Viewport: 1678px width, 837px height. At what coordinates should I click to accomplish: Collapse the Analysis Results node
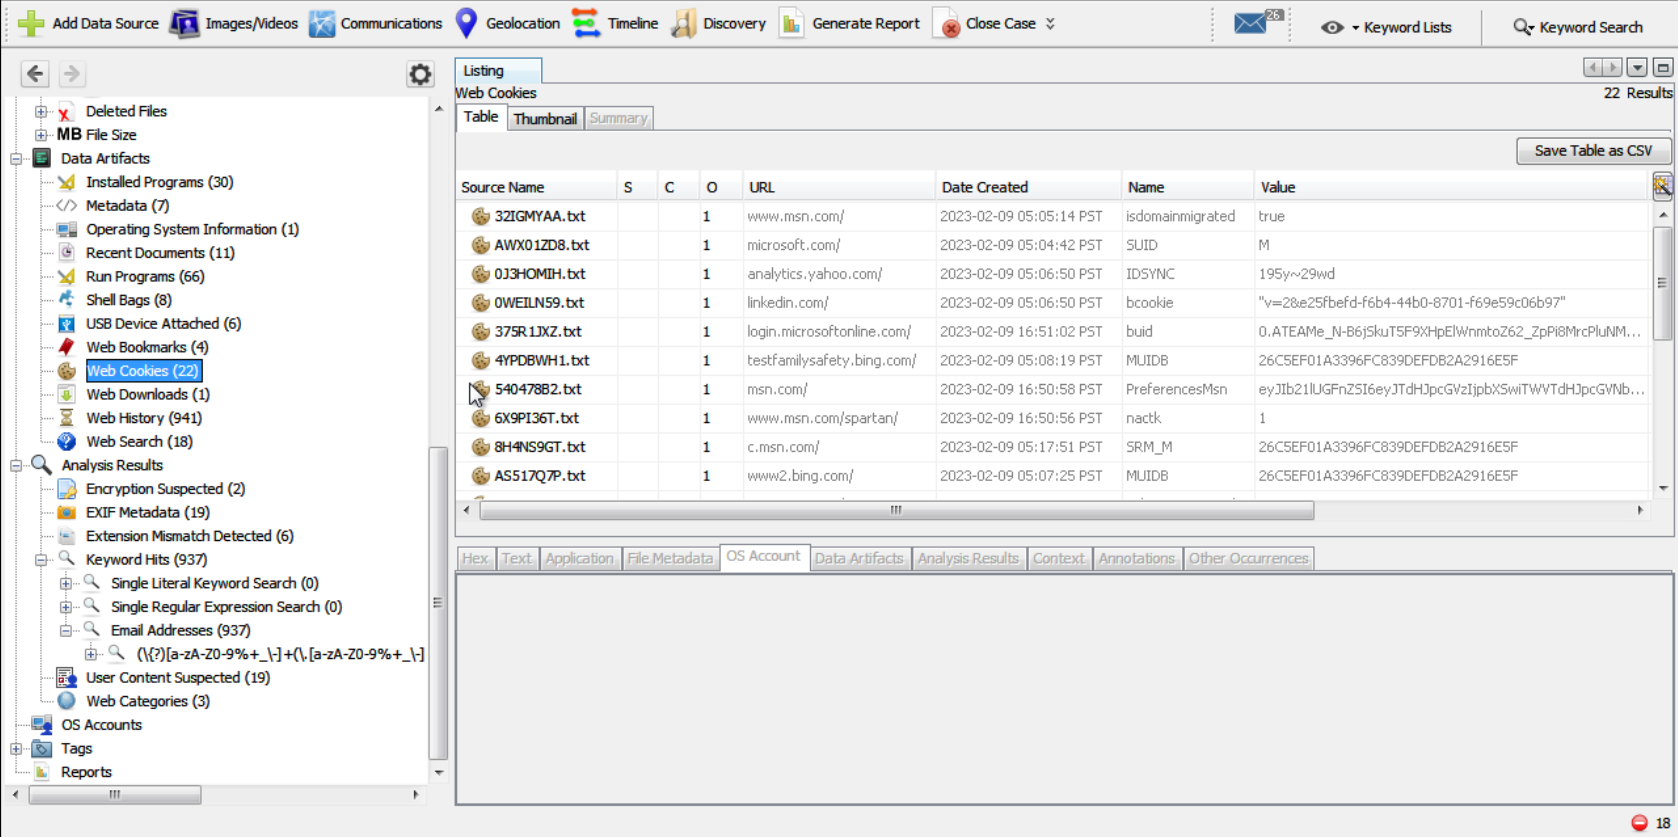(x=16, y=465)
